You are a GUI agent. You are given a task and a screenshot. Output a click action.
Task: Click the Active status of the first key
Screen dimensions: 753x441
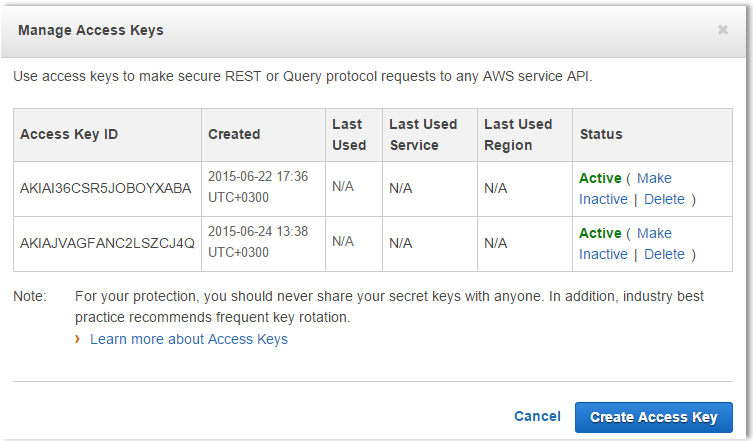(x=600, y=178)
